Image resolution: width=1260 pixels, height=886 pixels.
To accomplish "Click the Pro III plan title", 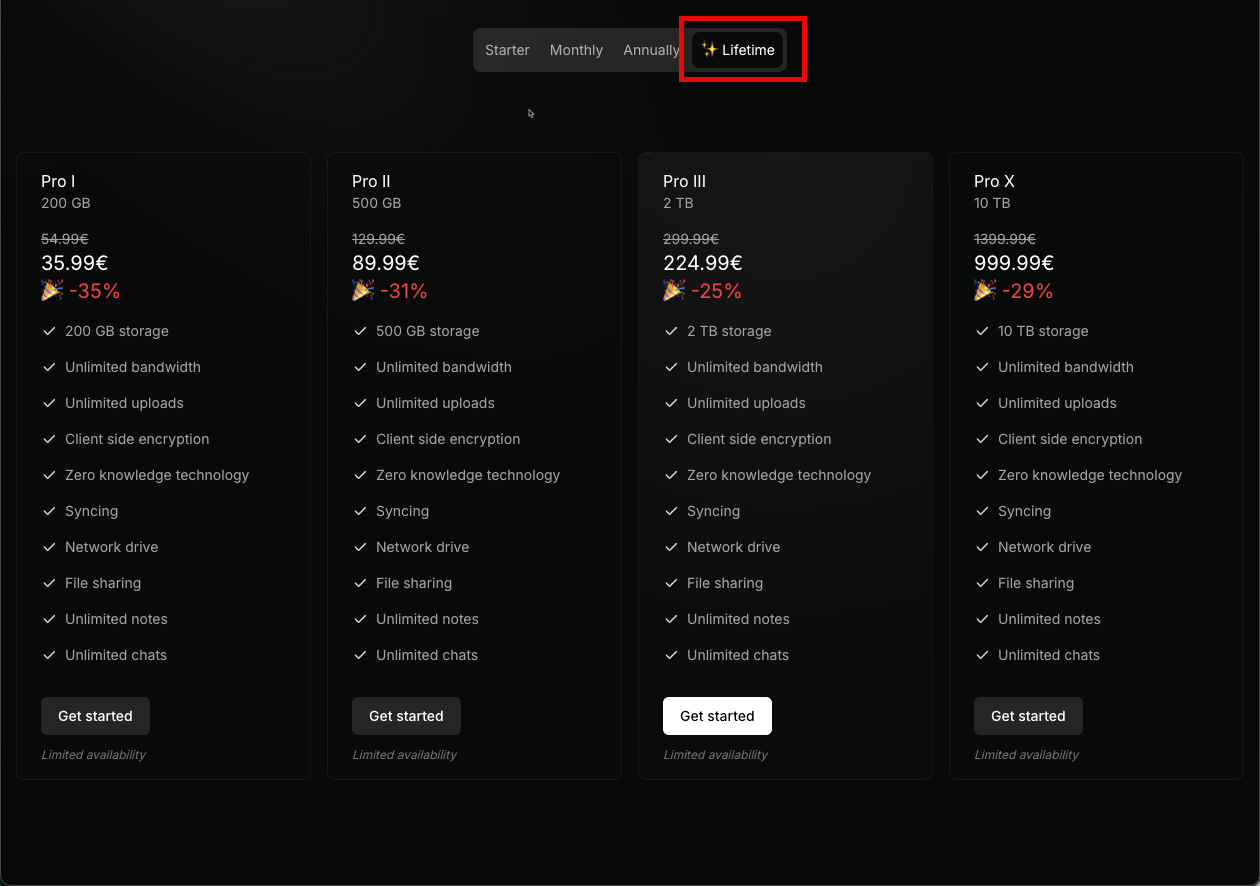I will click(x=684, y=181).
